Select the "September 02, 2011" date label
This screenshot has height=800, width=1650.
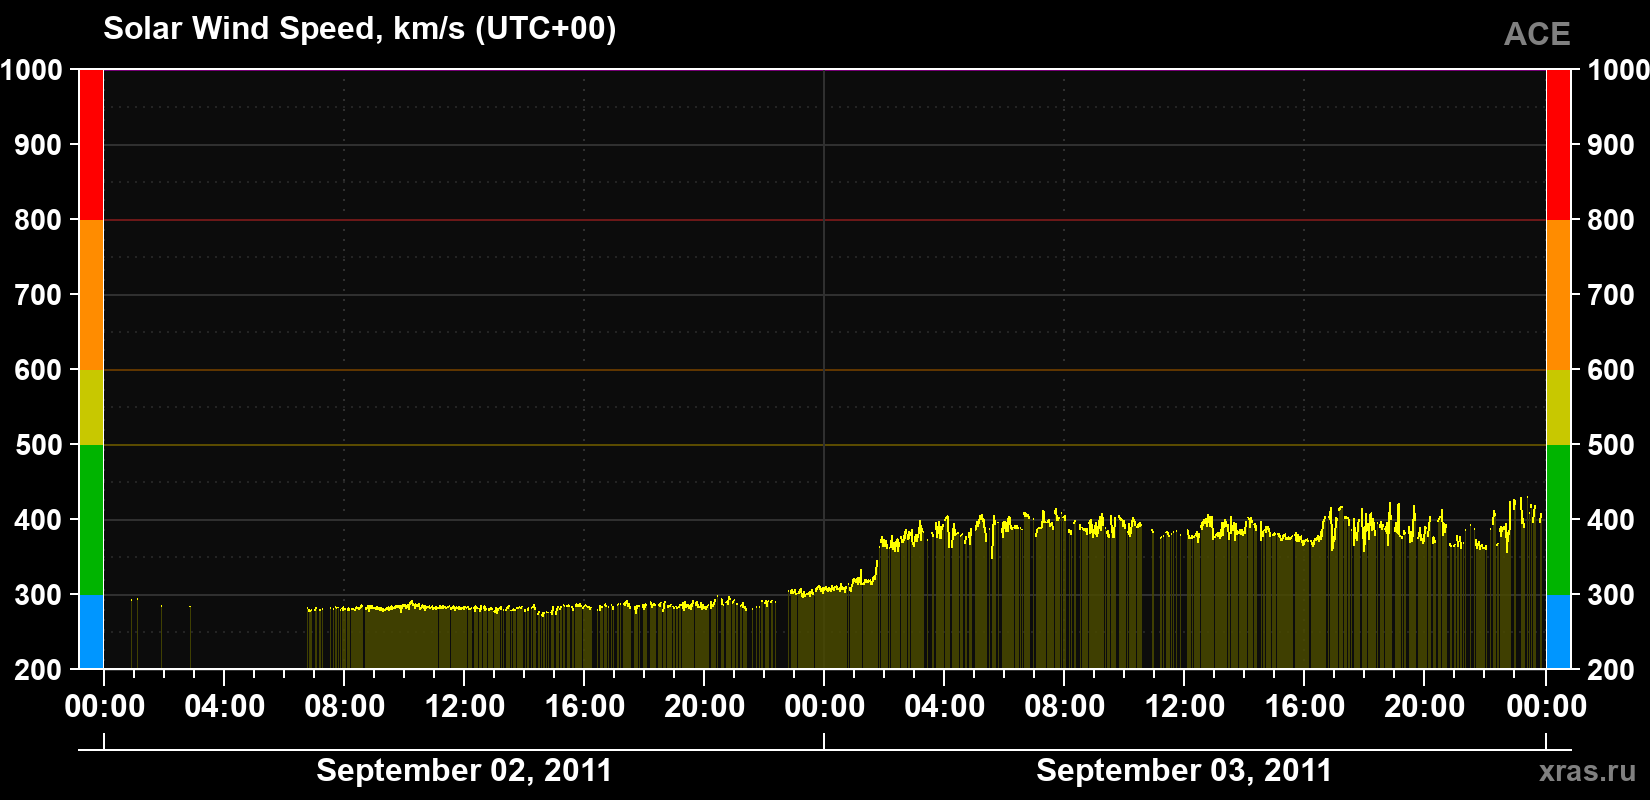click(x=464, y=770)
